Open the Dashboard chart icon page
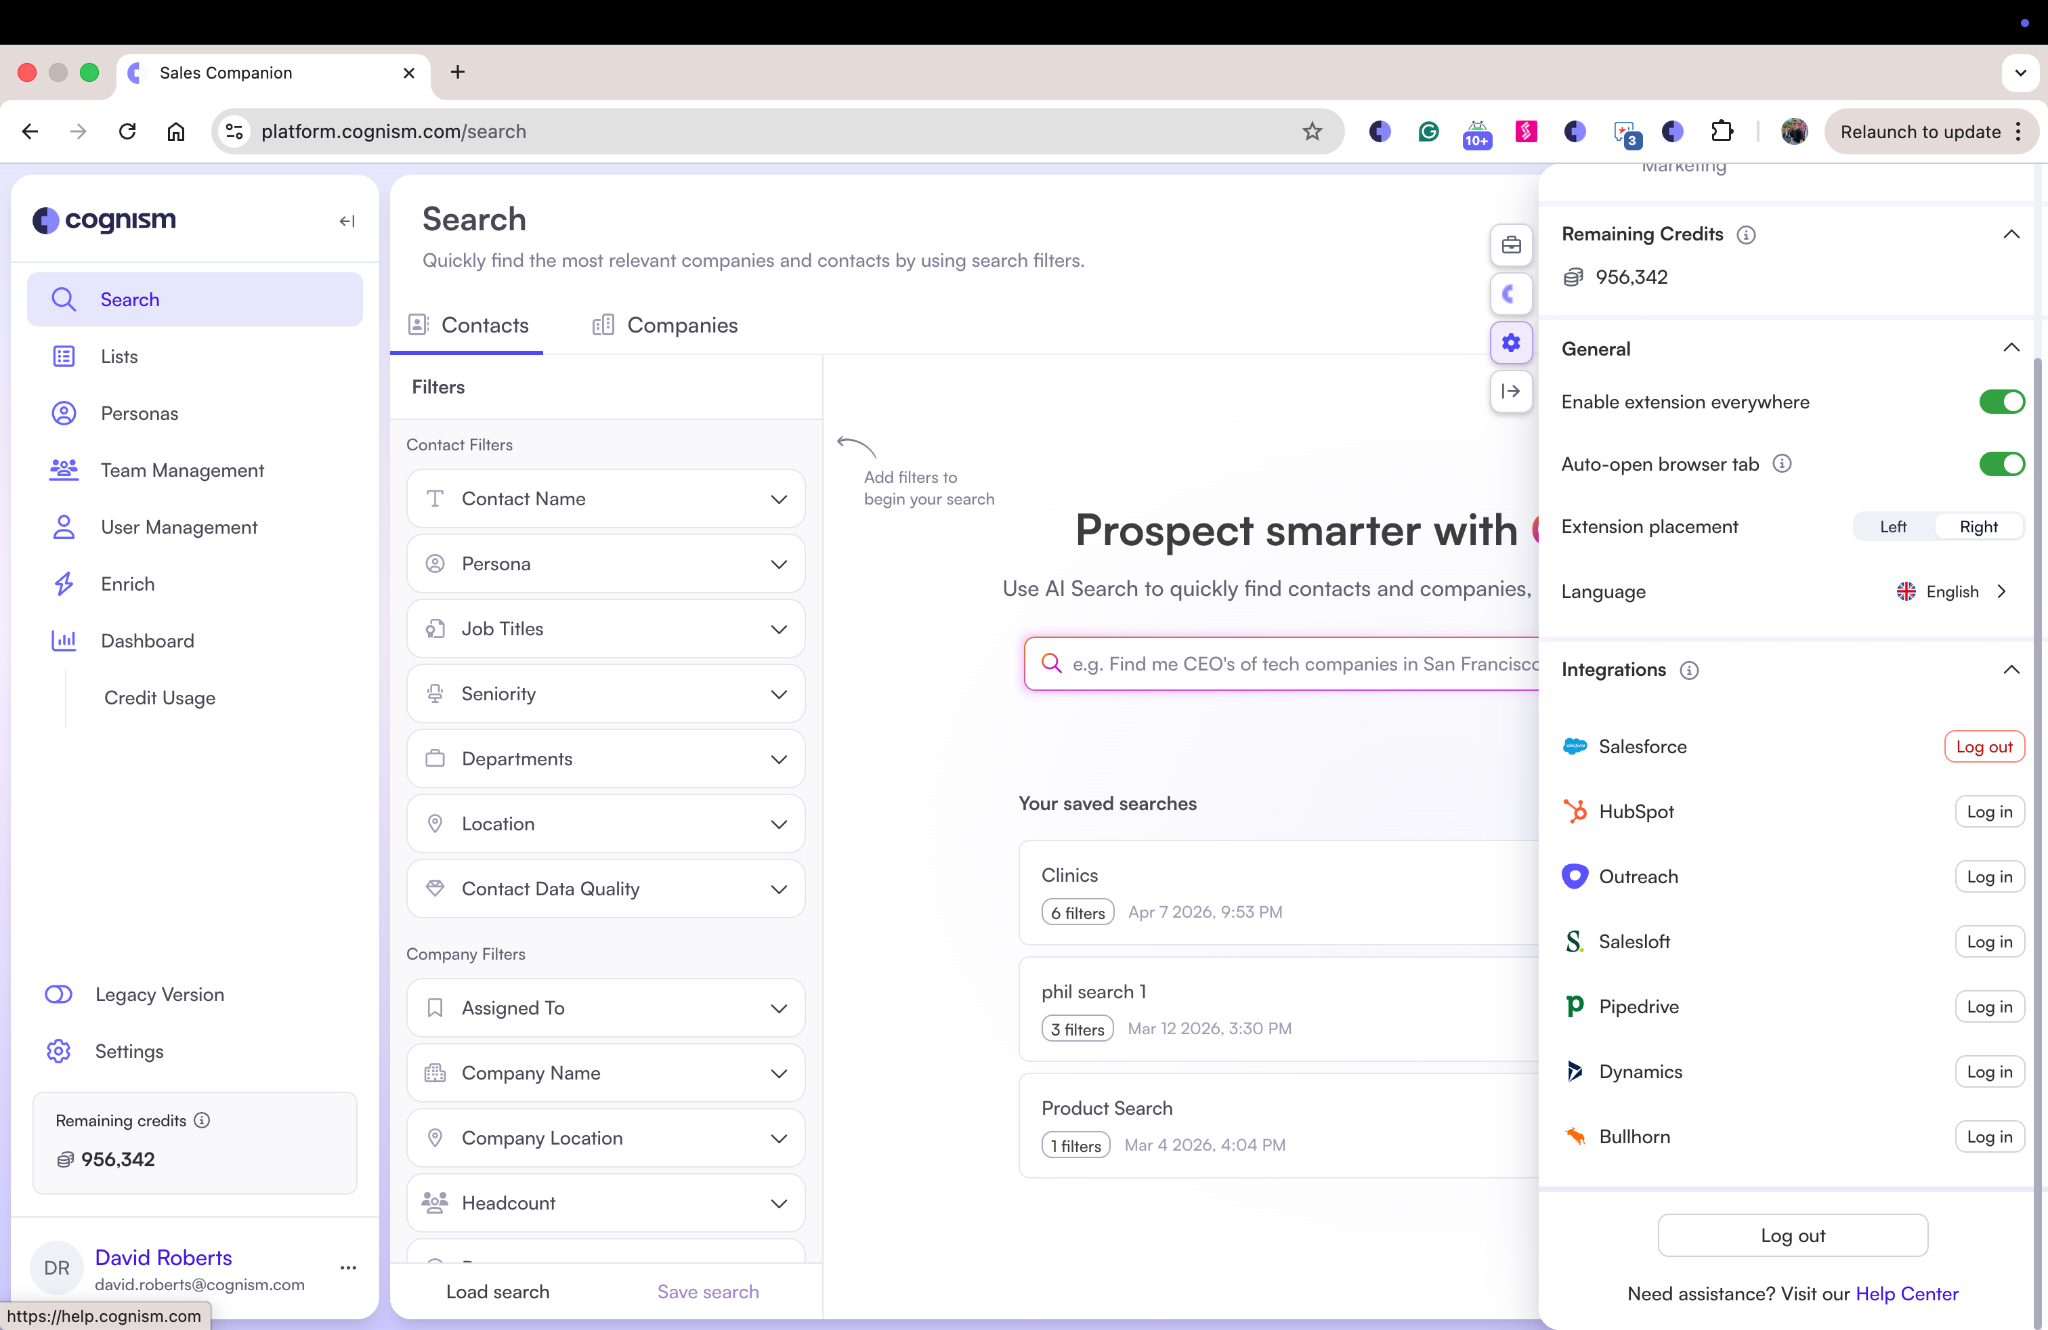Screen dimensions: 2048x1330 pyautogui.click(x=64, y=641)
